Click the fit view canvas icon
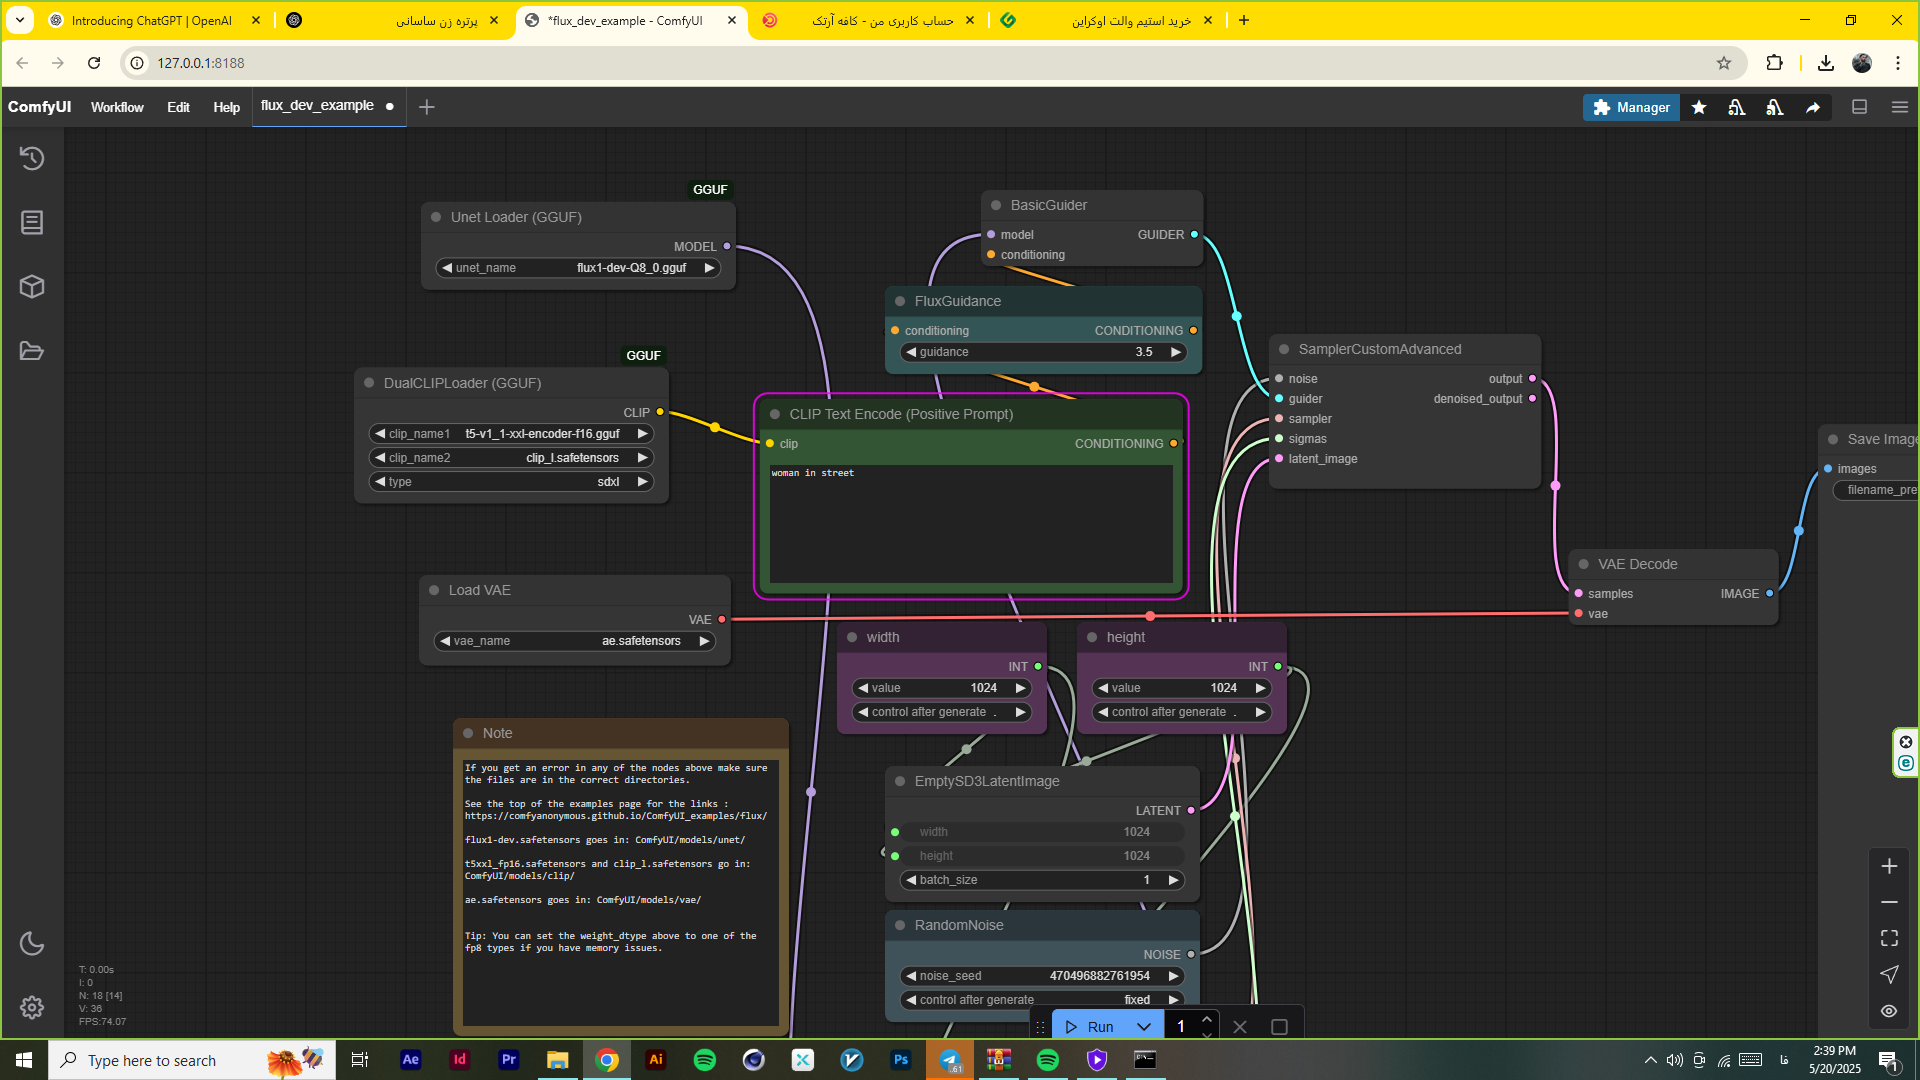Screen dimensions: 1920x1080 click(1889, 938)
